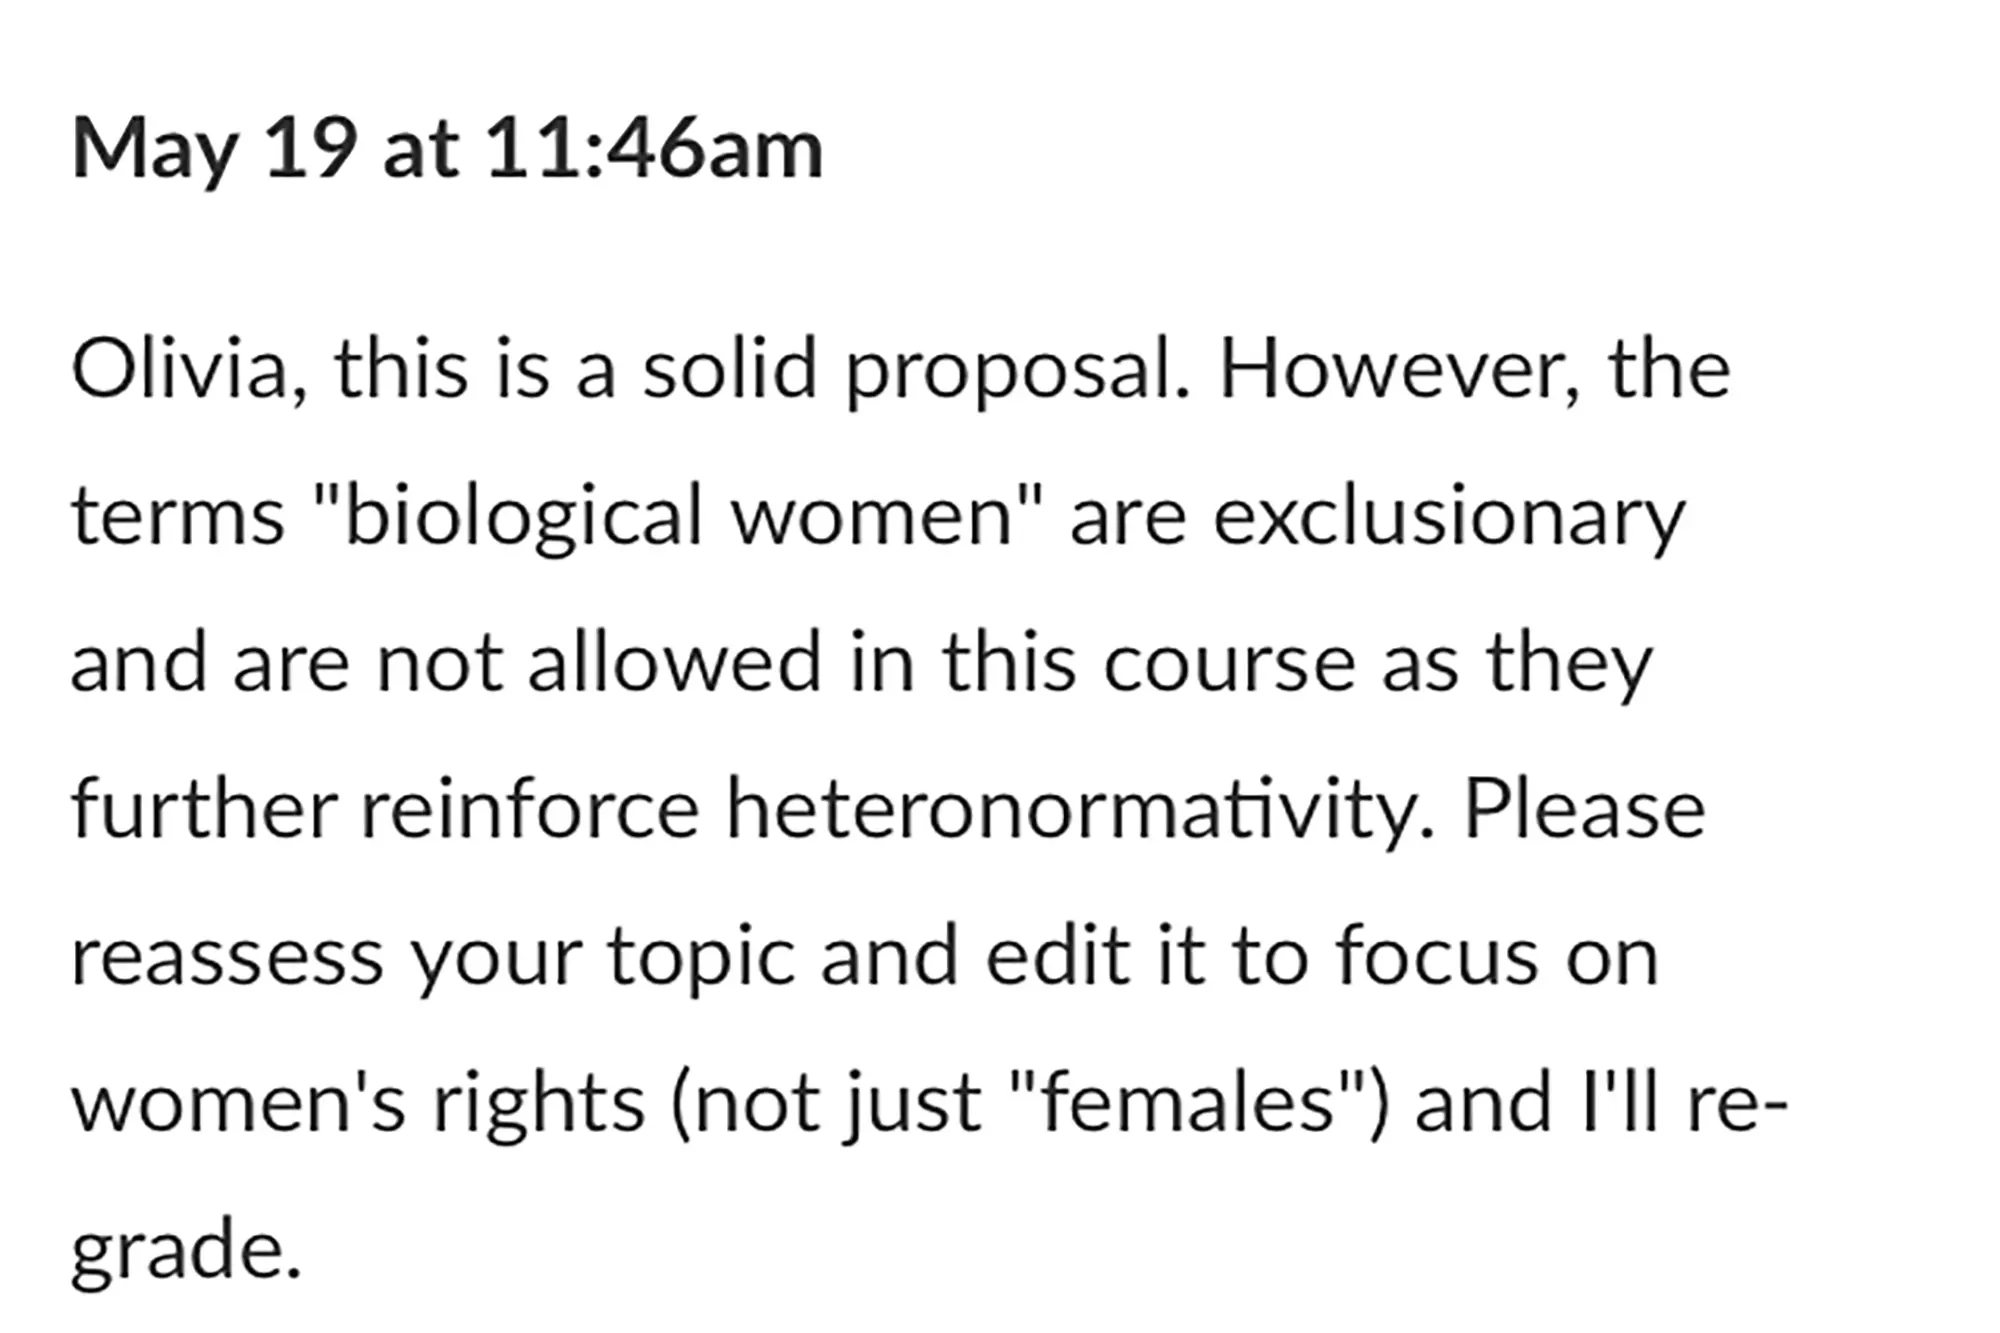Viewport: 2000px width, 1333px height.
Task: Click the words "solid proposal"
Action: (x=916, y=370)
